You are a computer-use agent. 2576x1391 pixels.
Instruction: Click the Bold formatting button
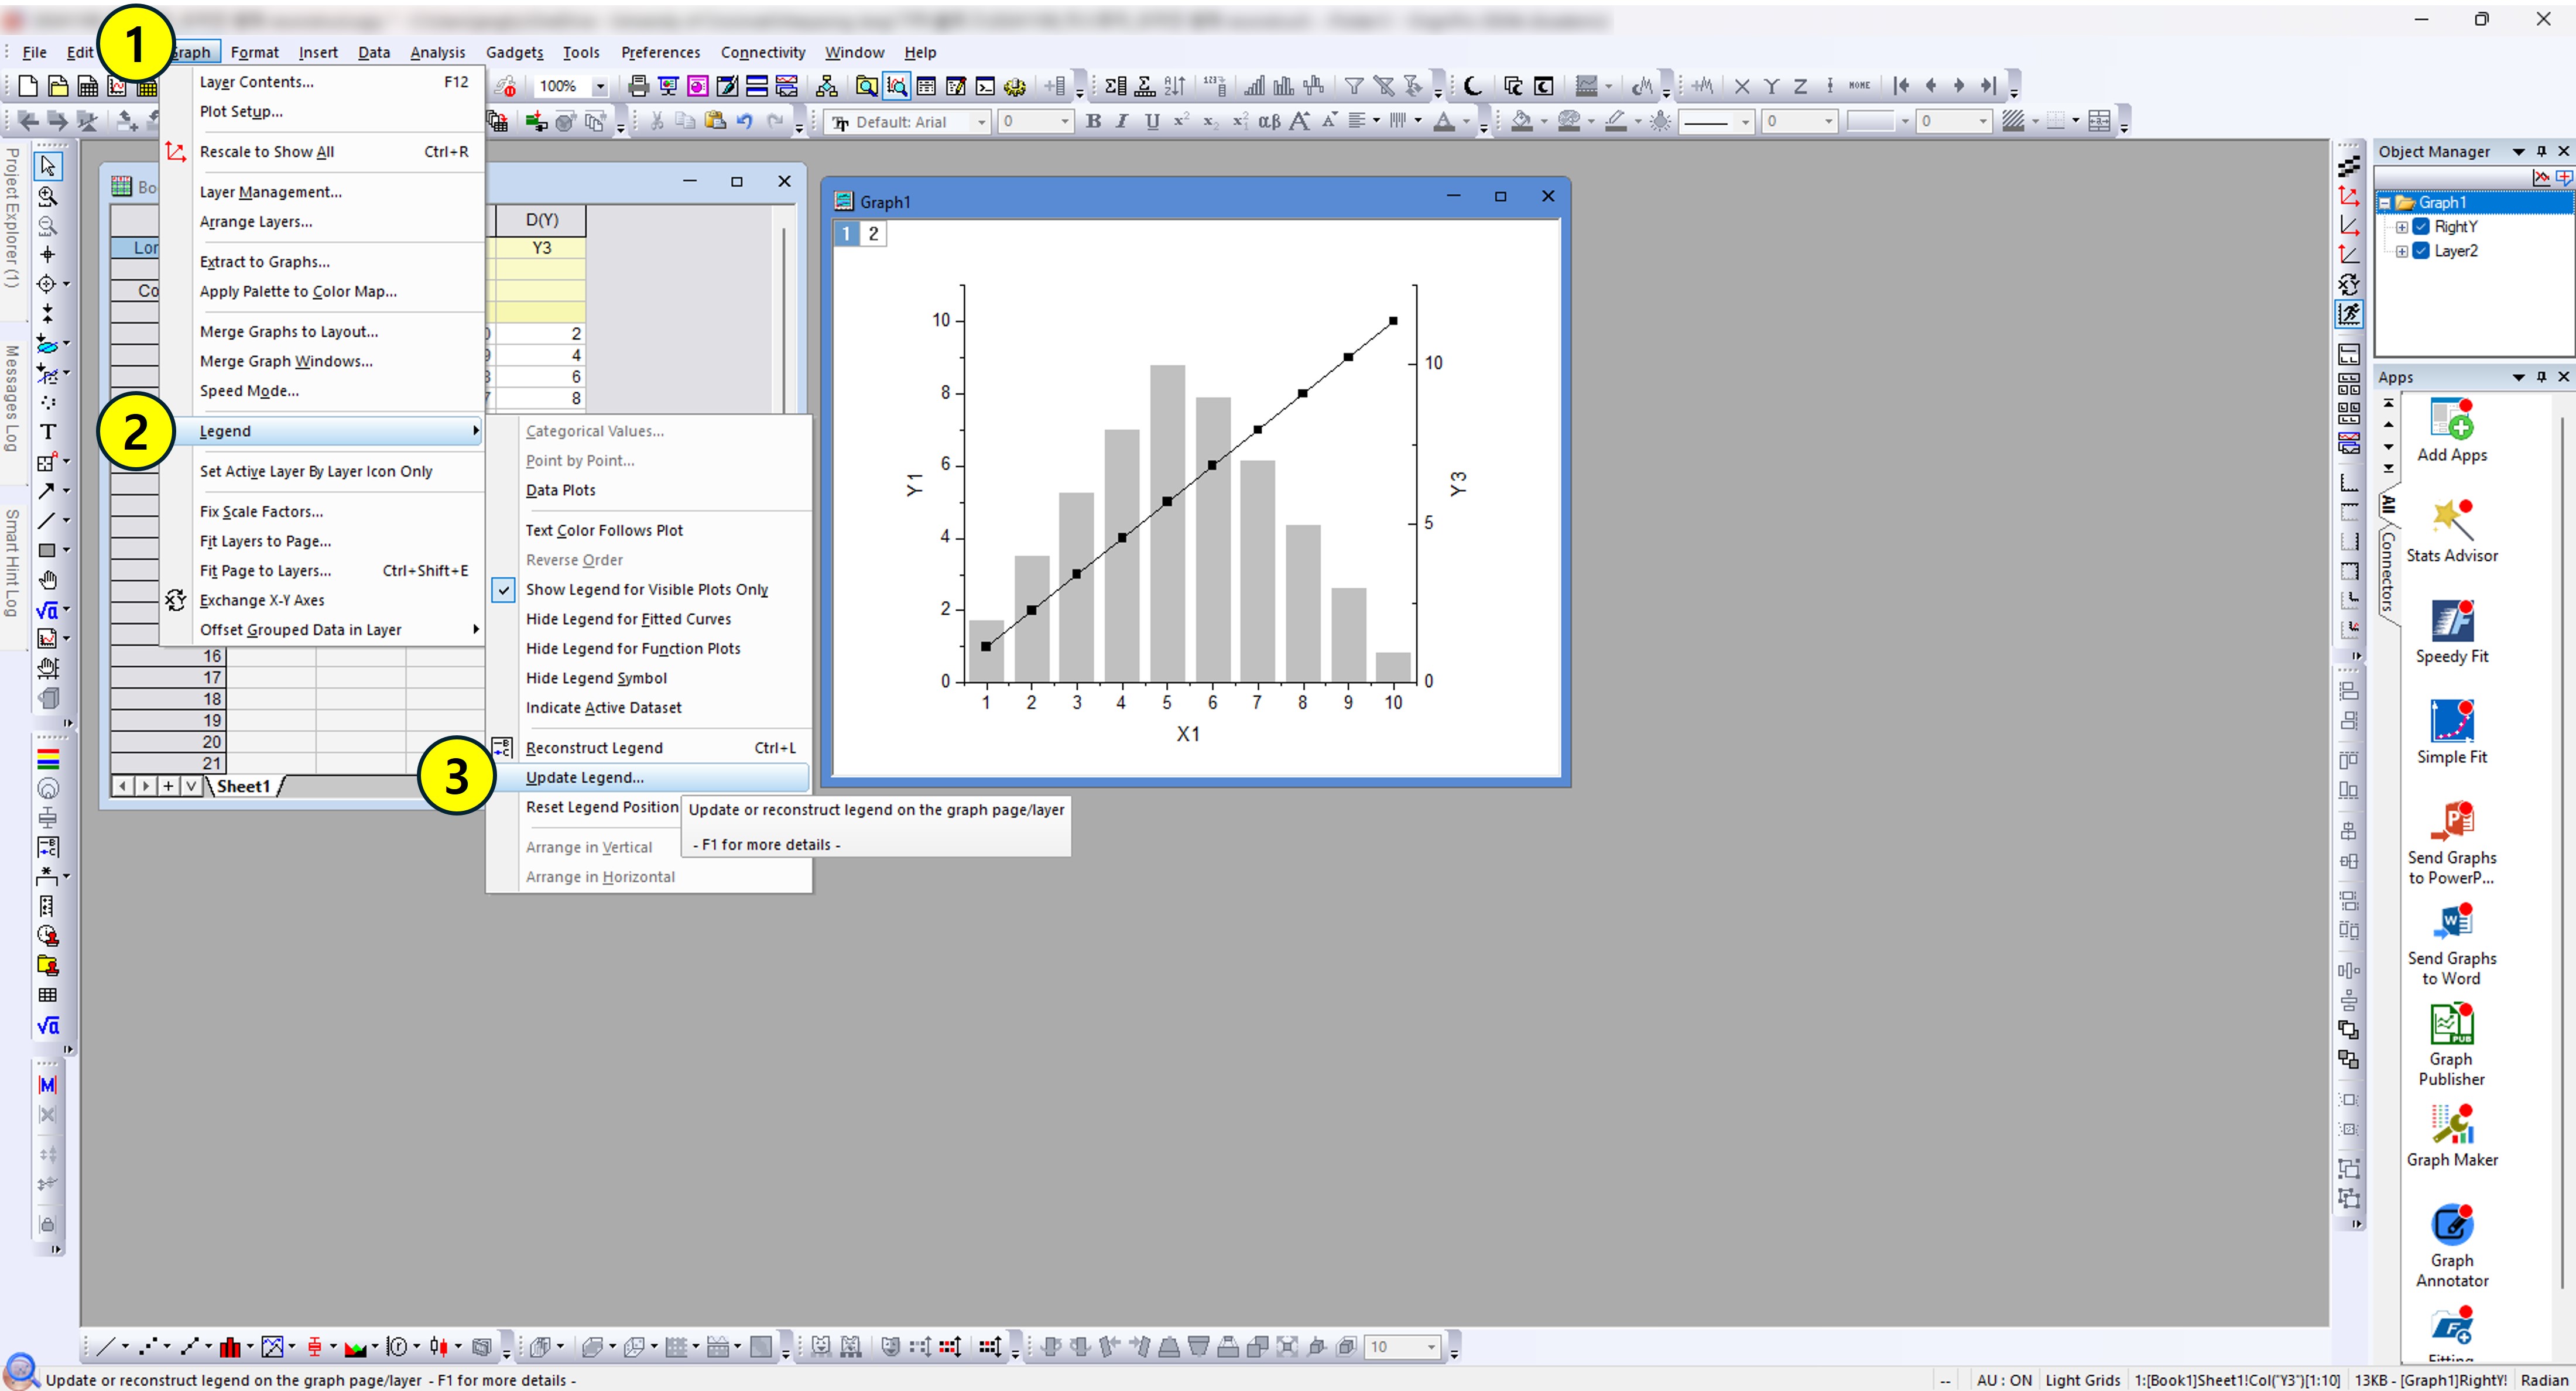(x=1093, y=122)
